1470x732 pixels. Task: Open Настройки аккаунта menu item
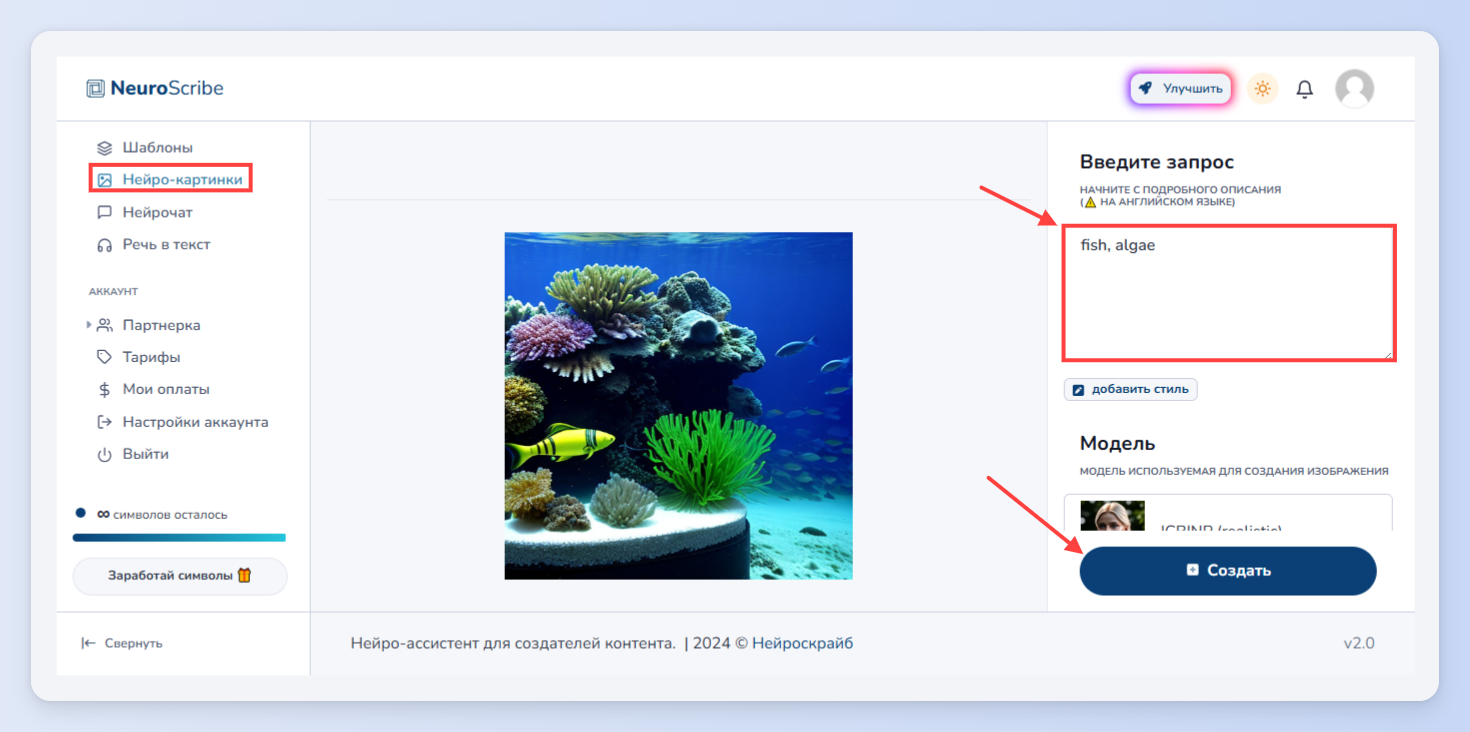[183, 422]
